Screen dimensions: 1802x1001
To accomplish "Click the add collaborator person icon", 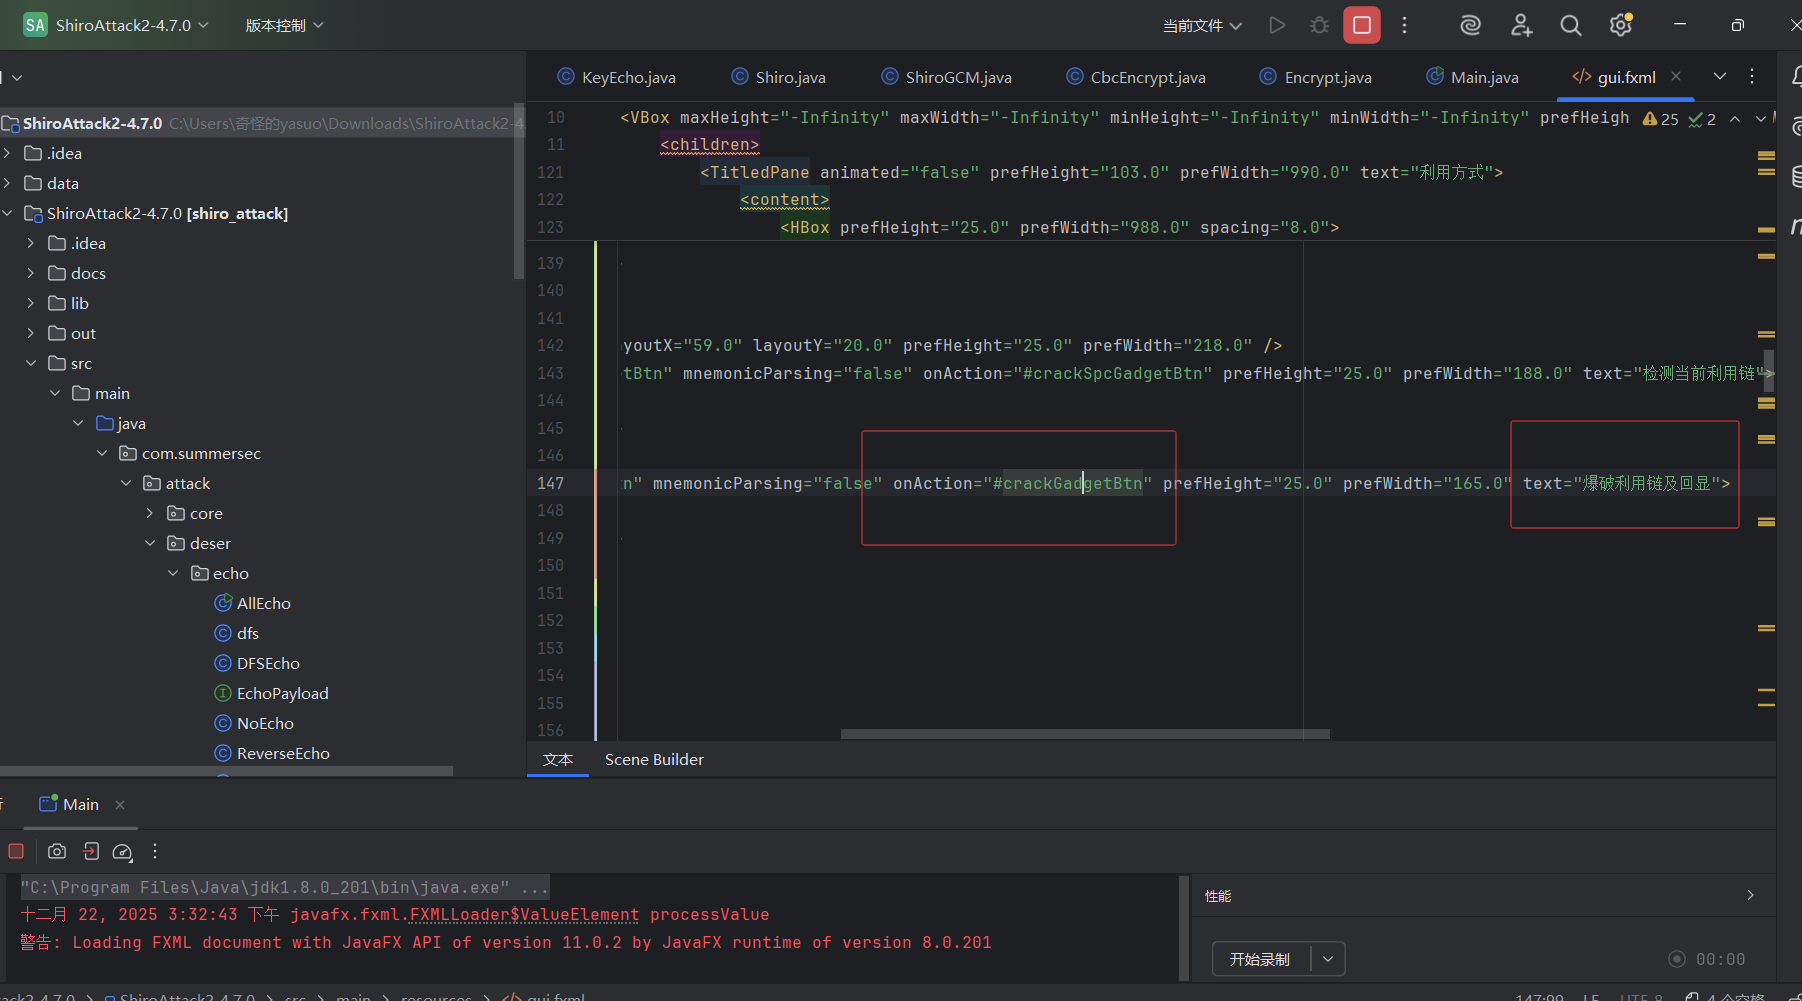I will [x=1521, y=25].
